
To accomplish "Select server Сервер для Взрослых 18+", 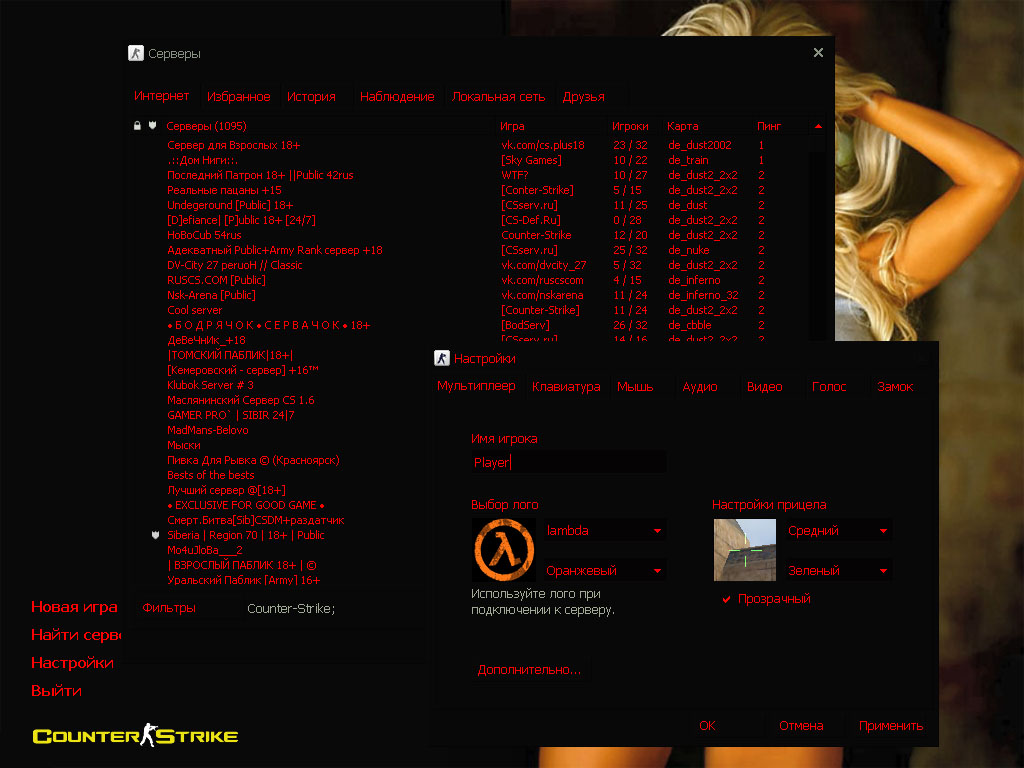I will coord(233,145).
